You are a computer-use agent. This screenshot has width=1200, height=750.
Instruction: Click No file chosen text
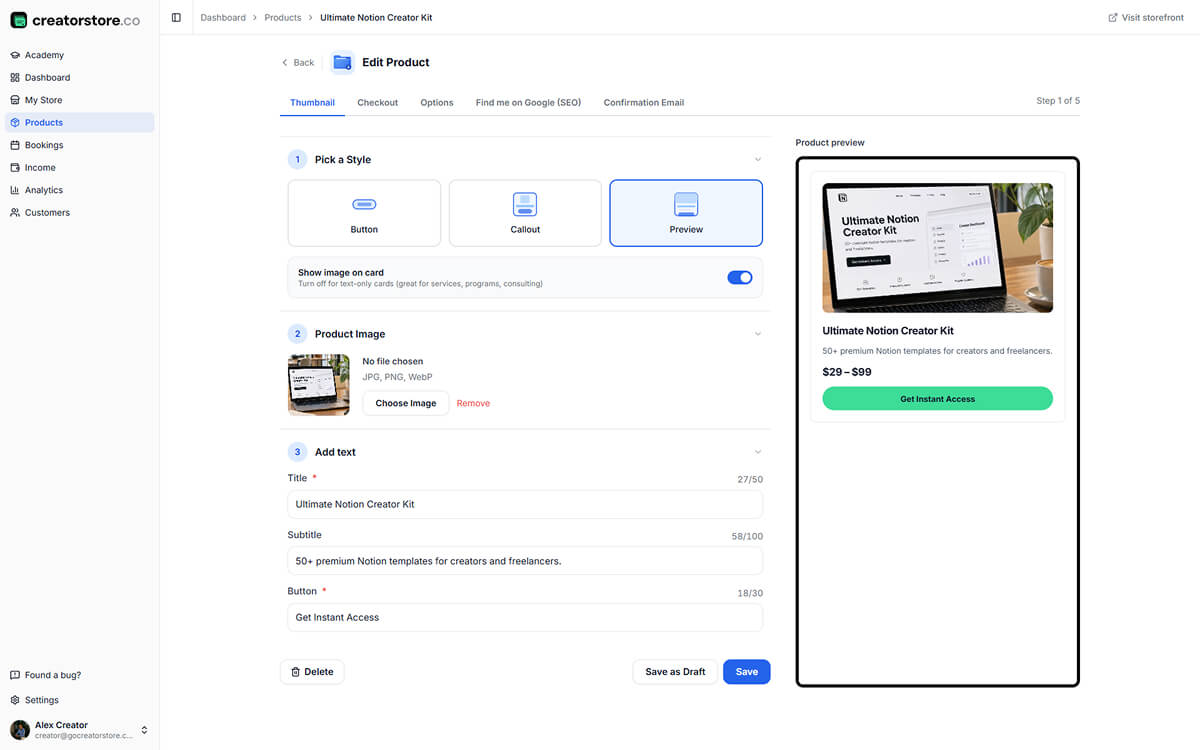click(x=393, y=361)
